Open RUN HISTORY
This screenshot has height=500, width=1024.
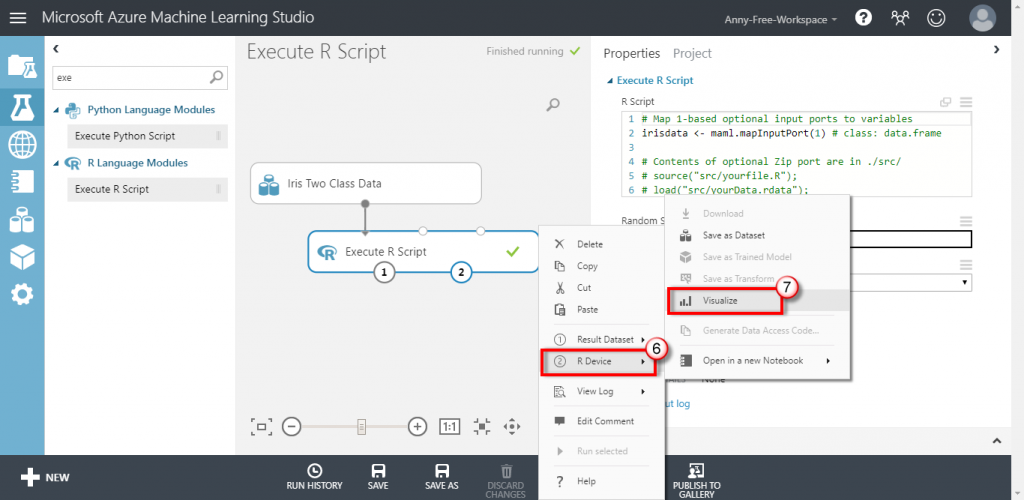pos(314,478)
